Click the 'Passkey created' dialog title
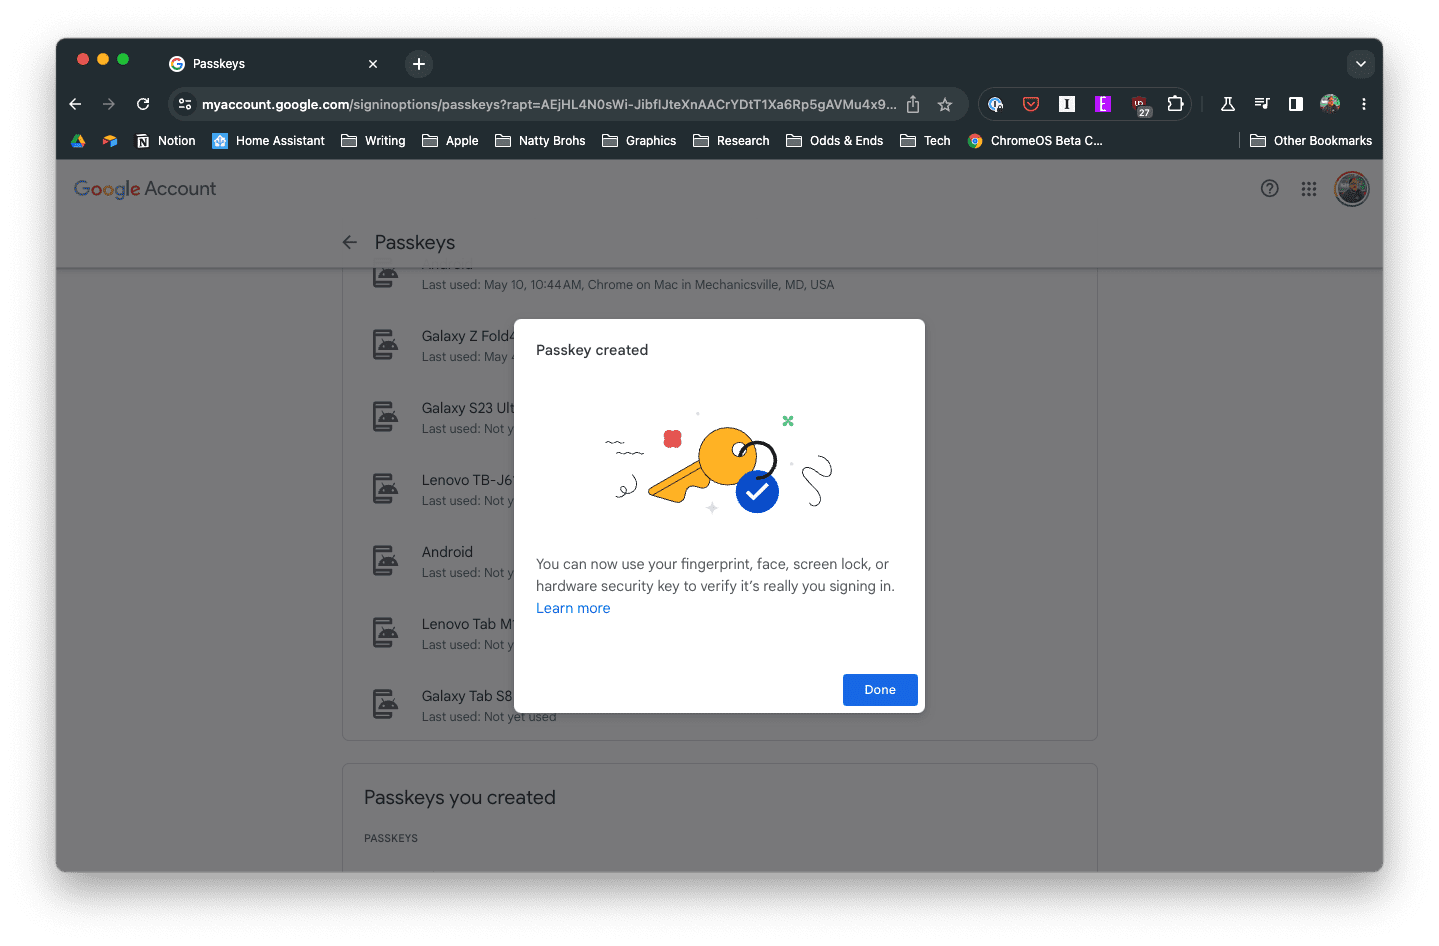This screenshot has width=1439, height=946. coord(592,350)
